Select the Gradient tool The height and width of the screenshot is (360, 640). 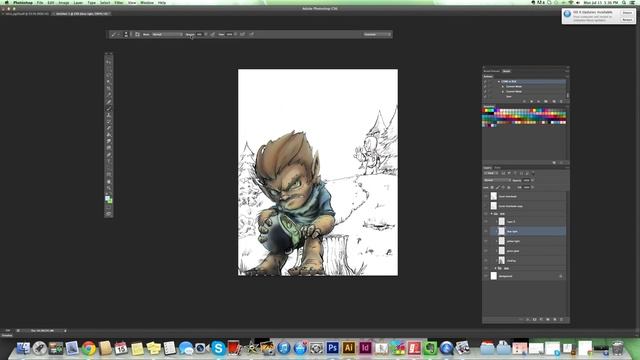click(109, 135)
